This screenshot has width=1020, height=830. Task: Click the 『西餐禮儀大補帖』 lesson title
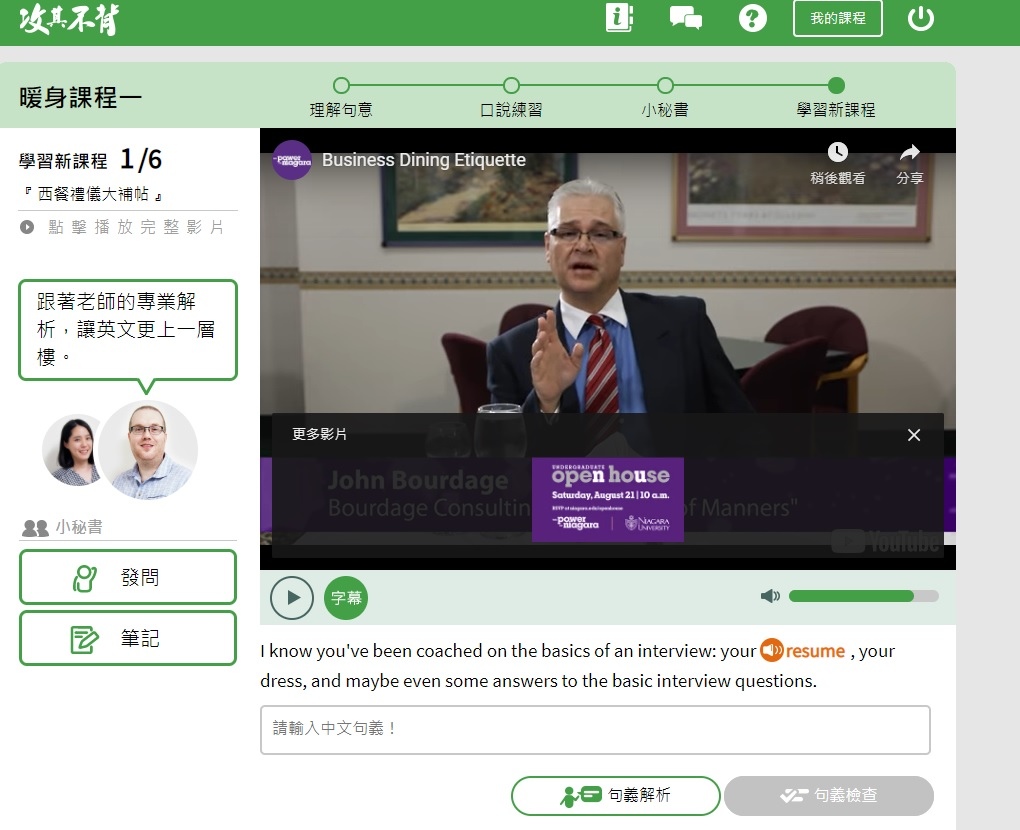[92, 194]
